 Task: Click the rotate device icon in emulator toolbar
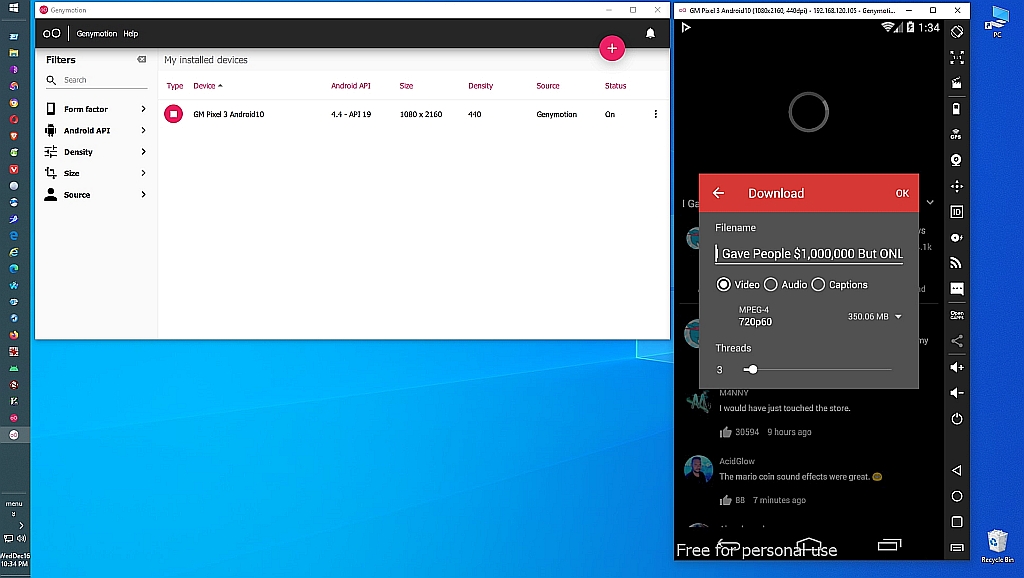pyautogui.click(x=957, y=31)
